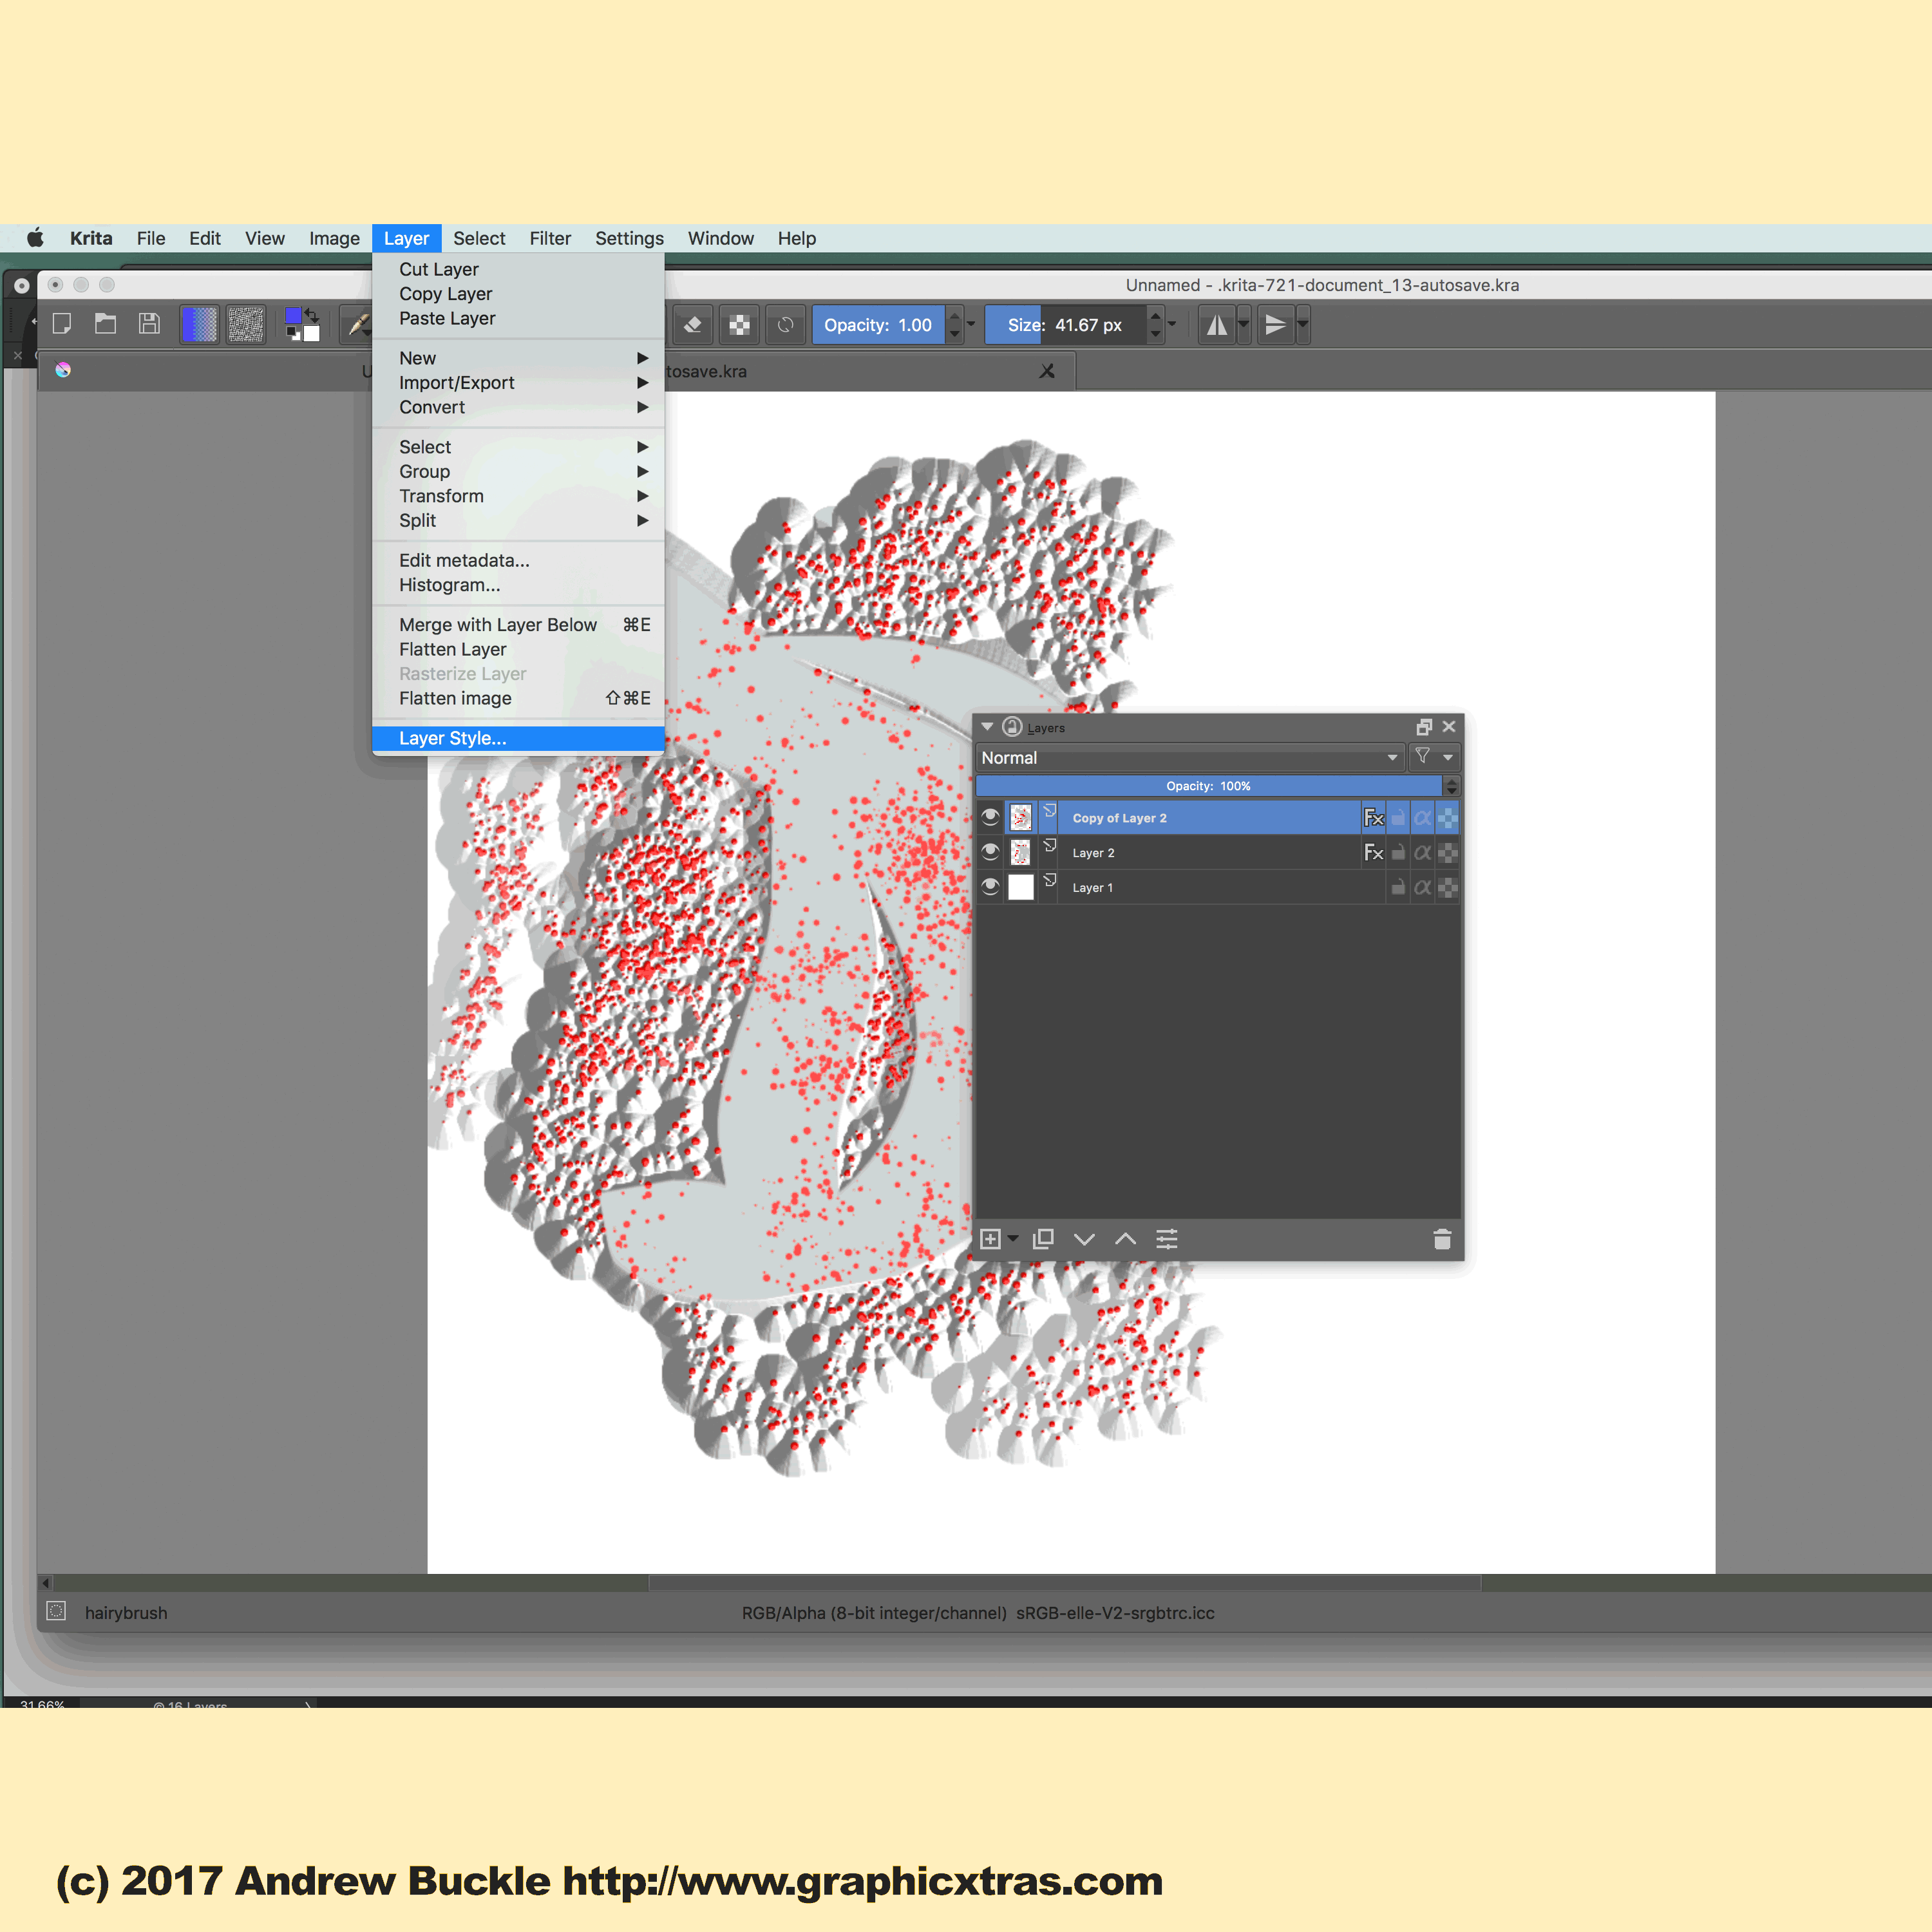1932x1932 pixels.
Task: Hide Layer 2 using eye icon
Action: pos(990,852)
